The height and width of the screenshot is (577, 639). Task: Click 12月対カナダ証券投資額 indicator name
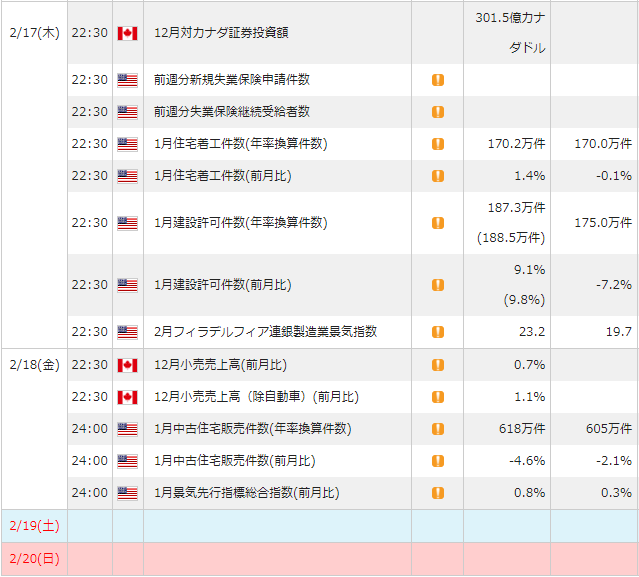pyautogui.click(x=221, y=33)
